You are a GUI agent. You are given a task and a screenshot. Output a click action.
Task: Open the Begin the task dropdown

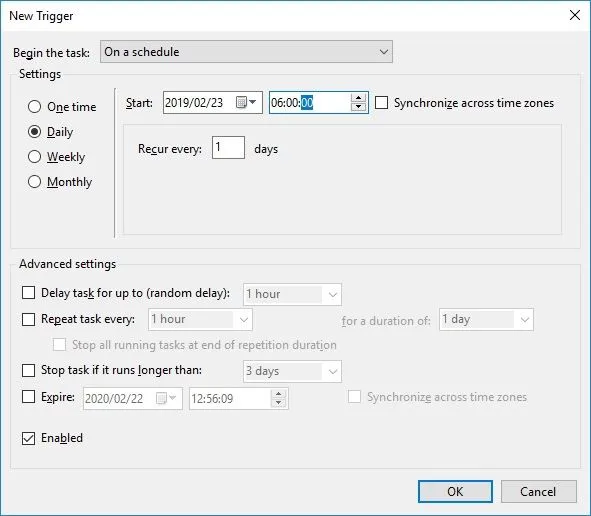pyautogui.click(x=247, y=52)
